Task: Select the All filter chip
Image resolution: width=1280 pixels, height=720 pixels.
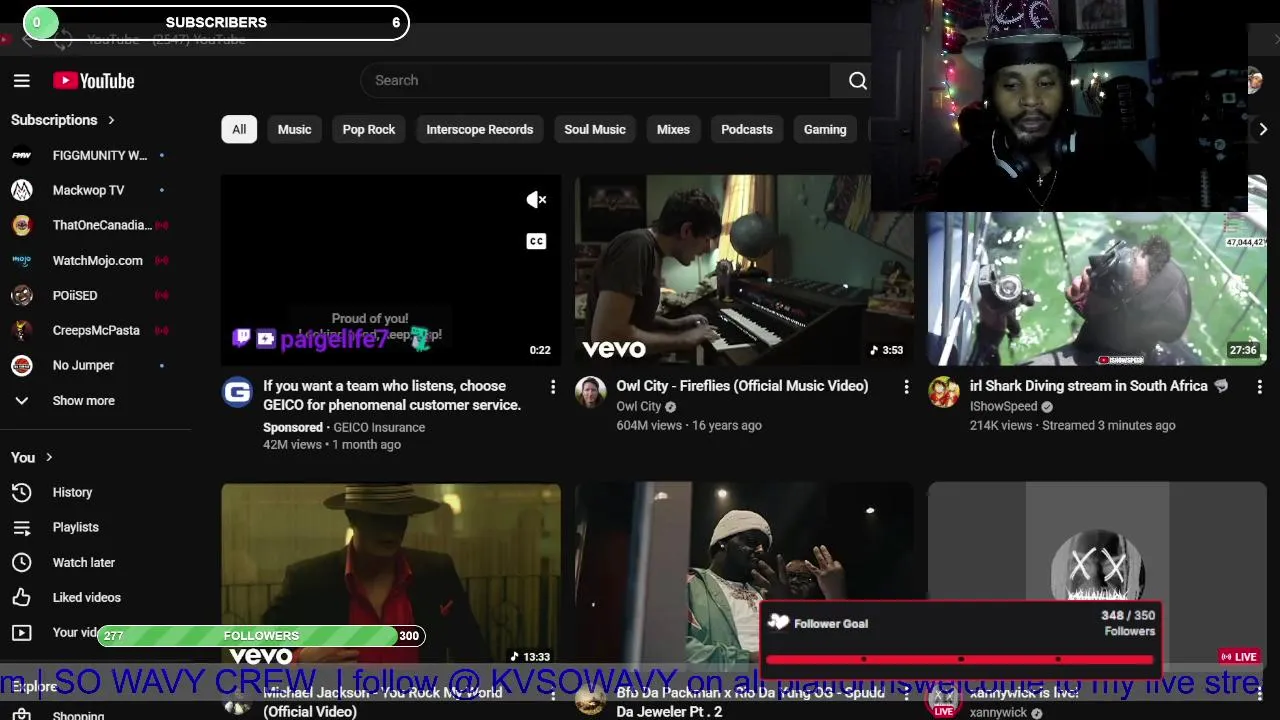Action: pos(239,129)
